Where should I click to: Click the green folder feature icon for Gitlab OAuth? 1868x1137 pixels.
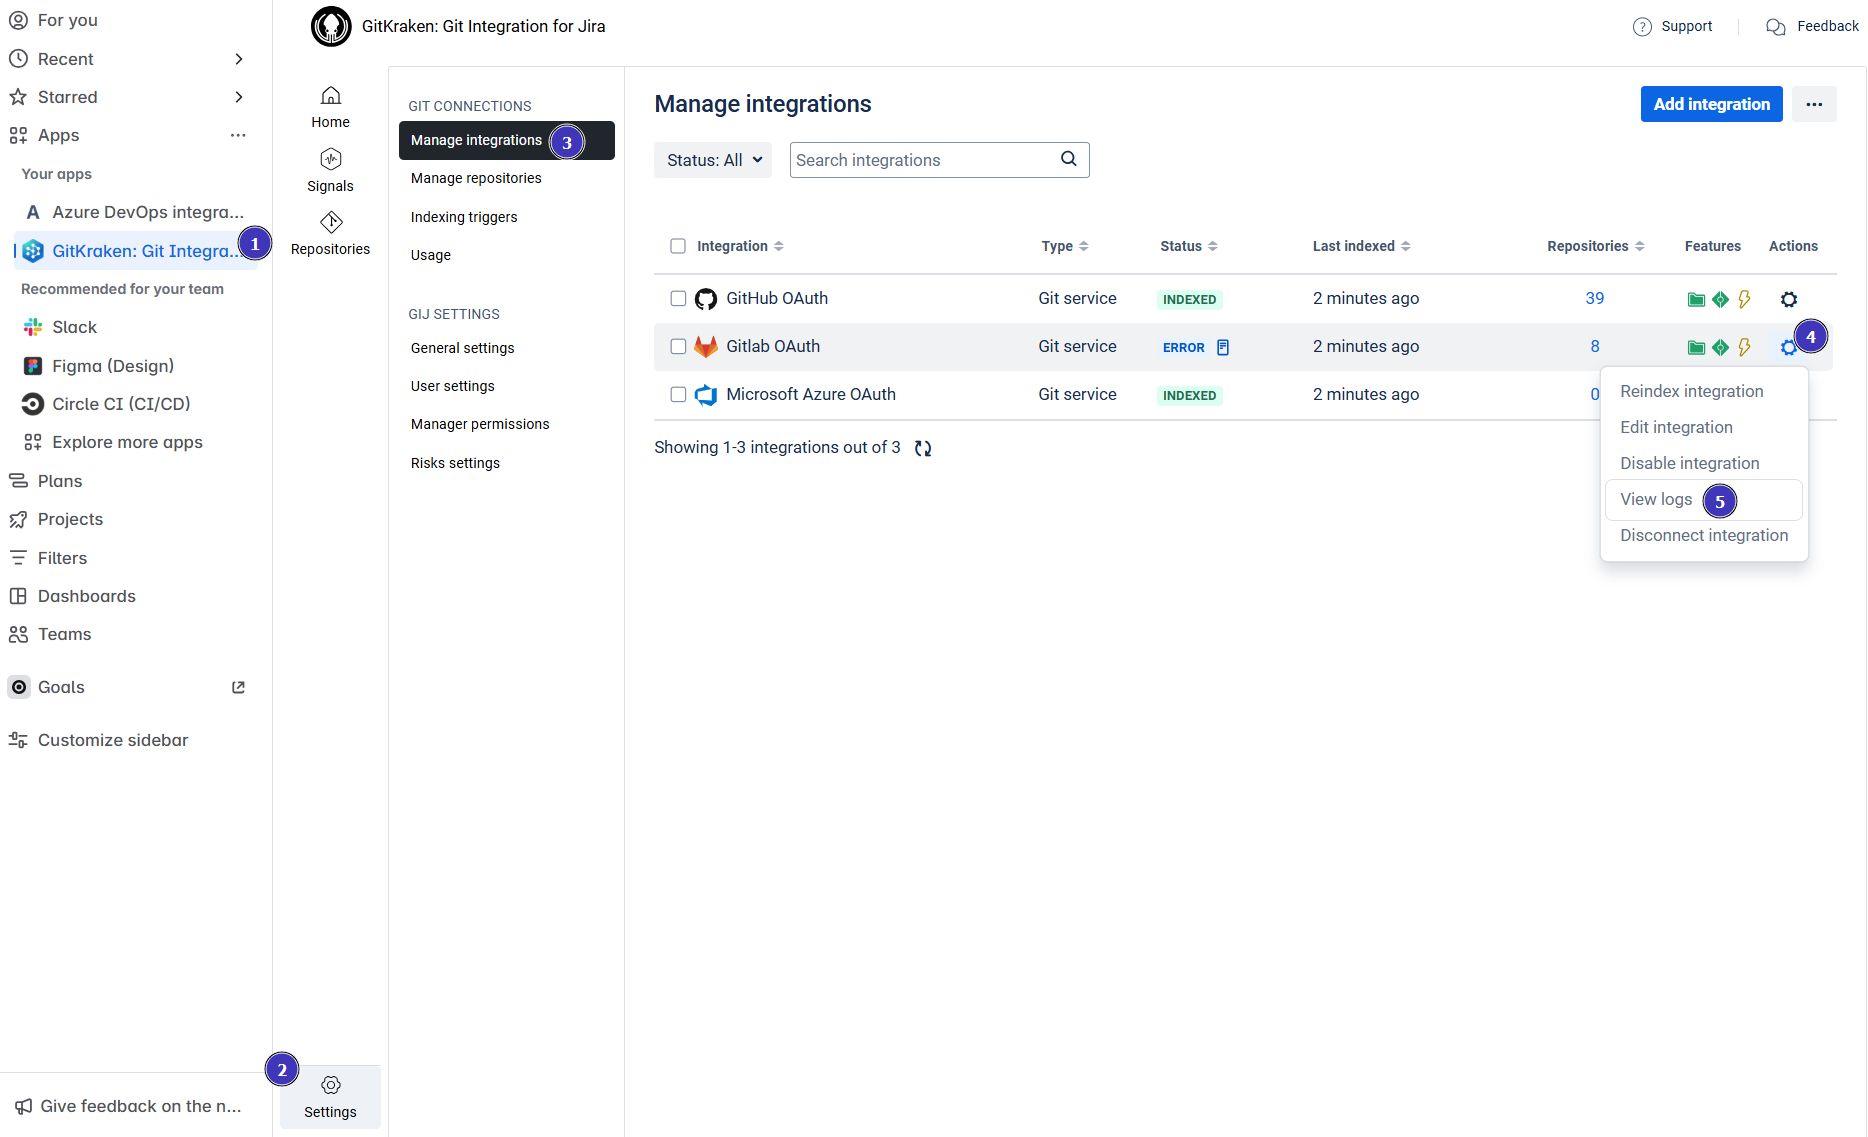click(1696, 347)
